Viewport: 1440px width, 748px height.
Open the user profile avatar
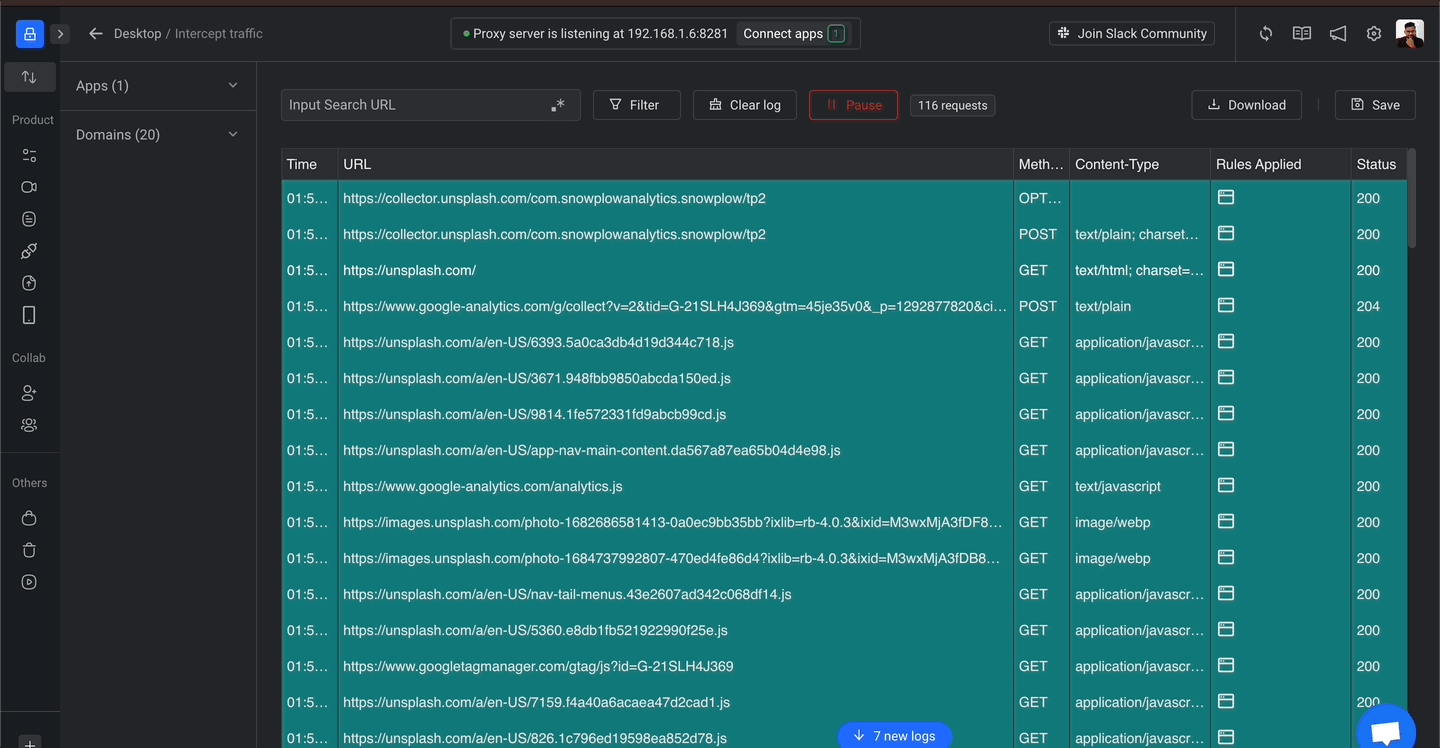coord(1410,34)
